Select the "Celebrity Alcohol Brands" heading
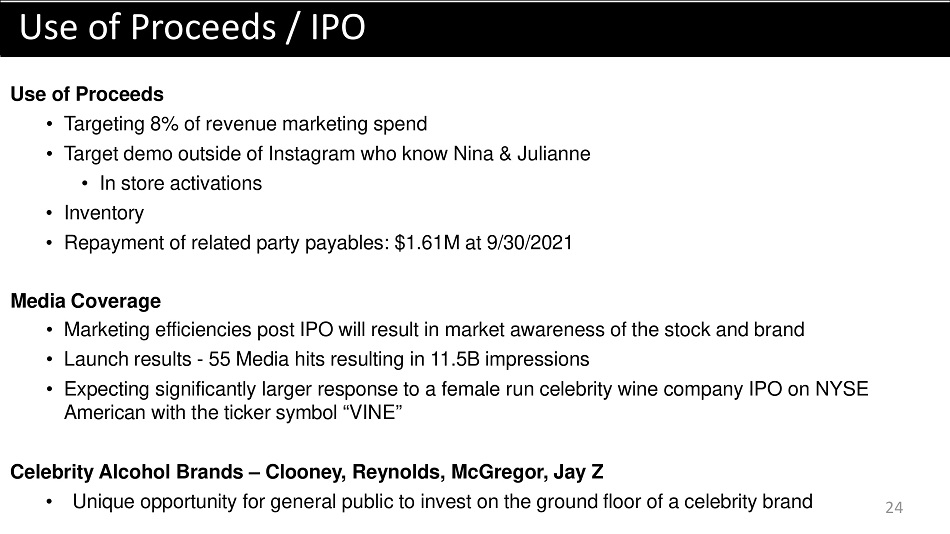The width and height of the screenshot is (950, 534). [127, 472]
